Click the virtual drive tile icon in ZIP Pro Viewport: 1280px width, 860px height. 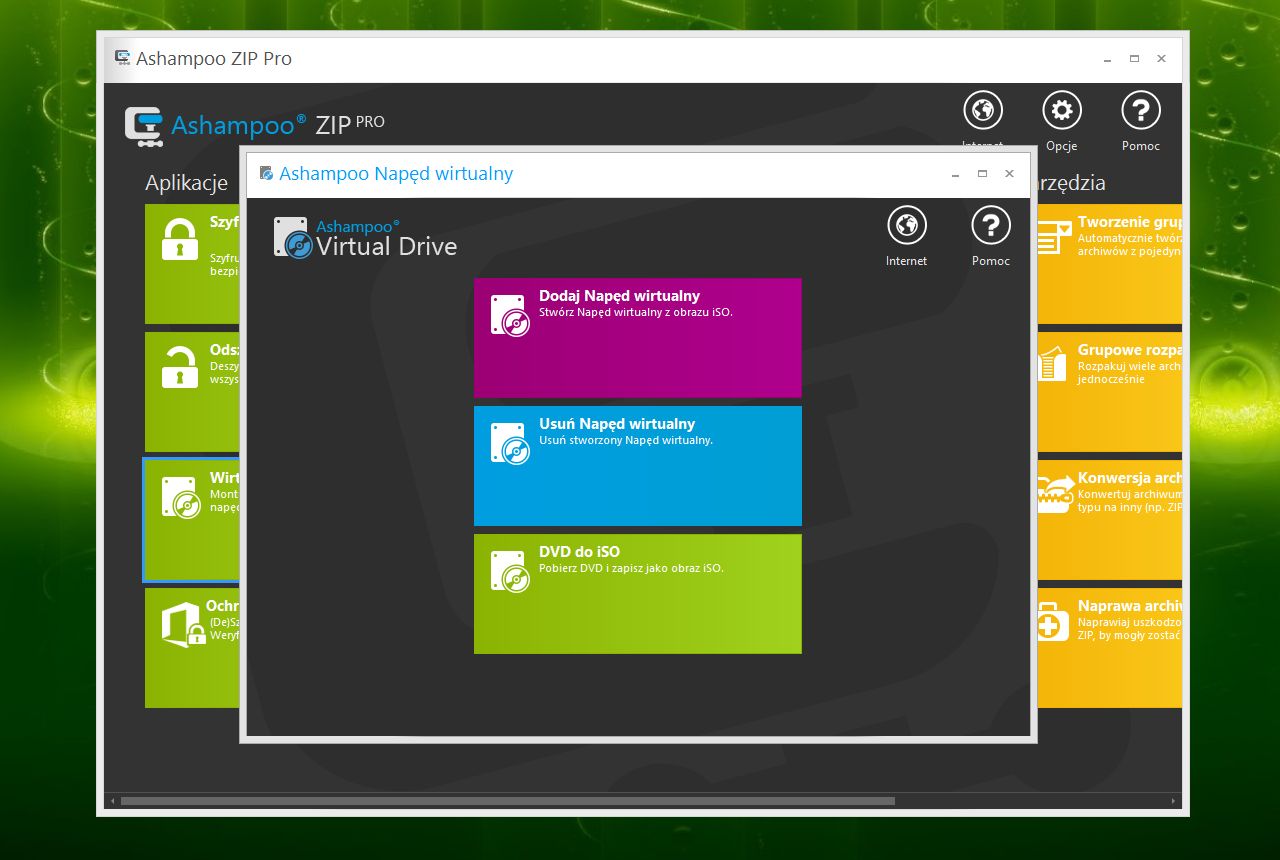click(x=181, y=497)
